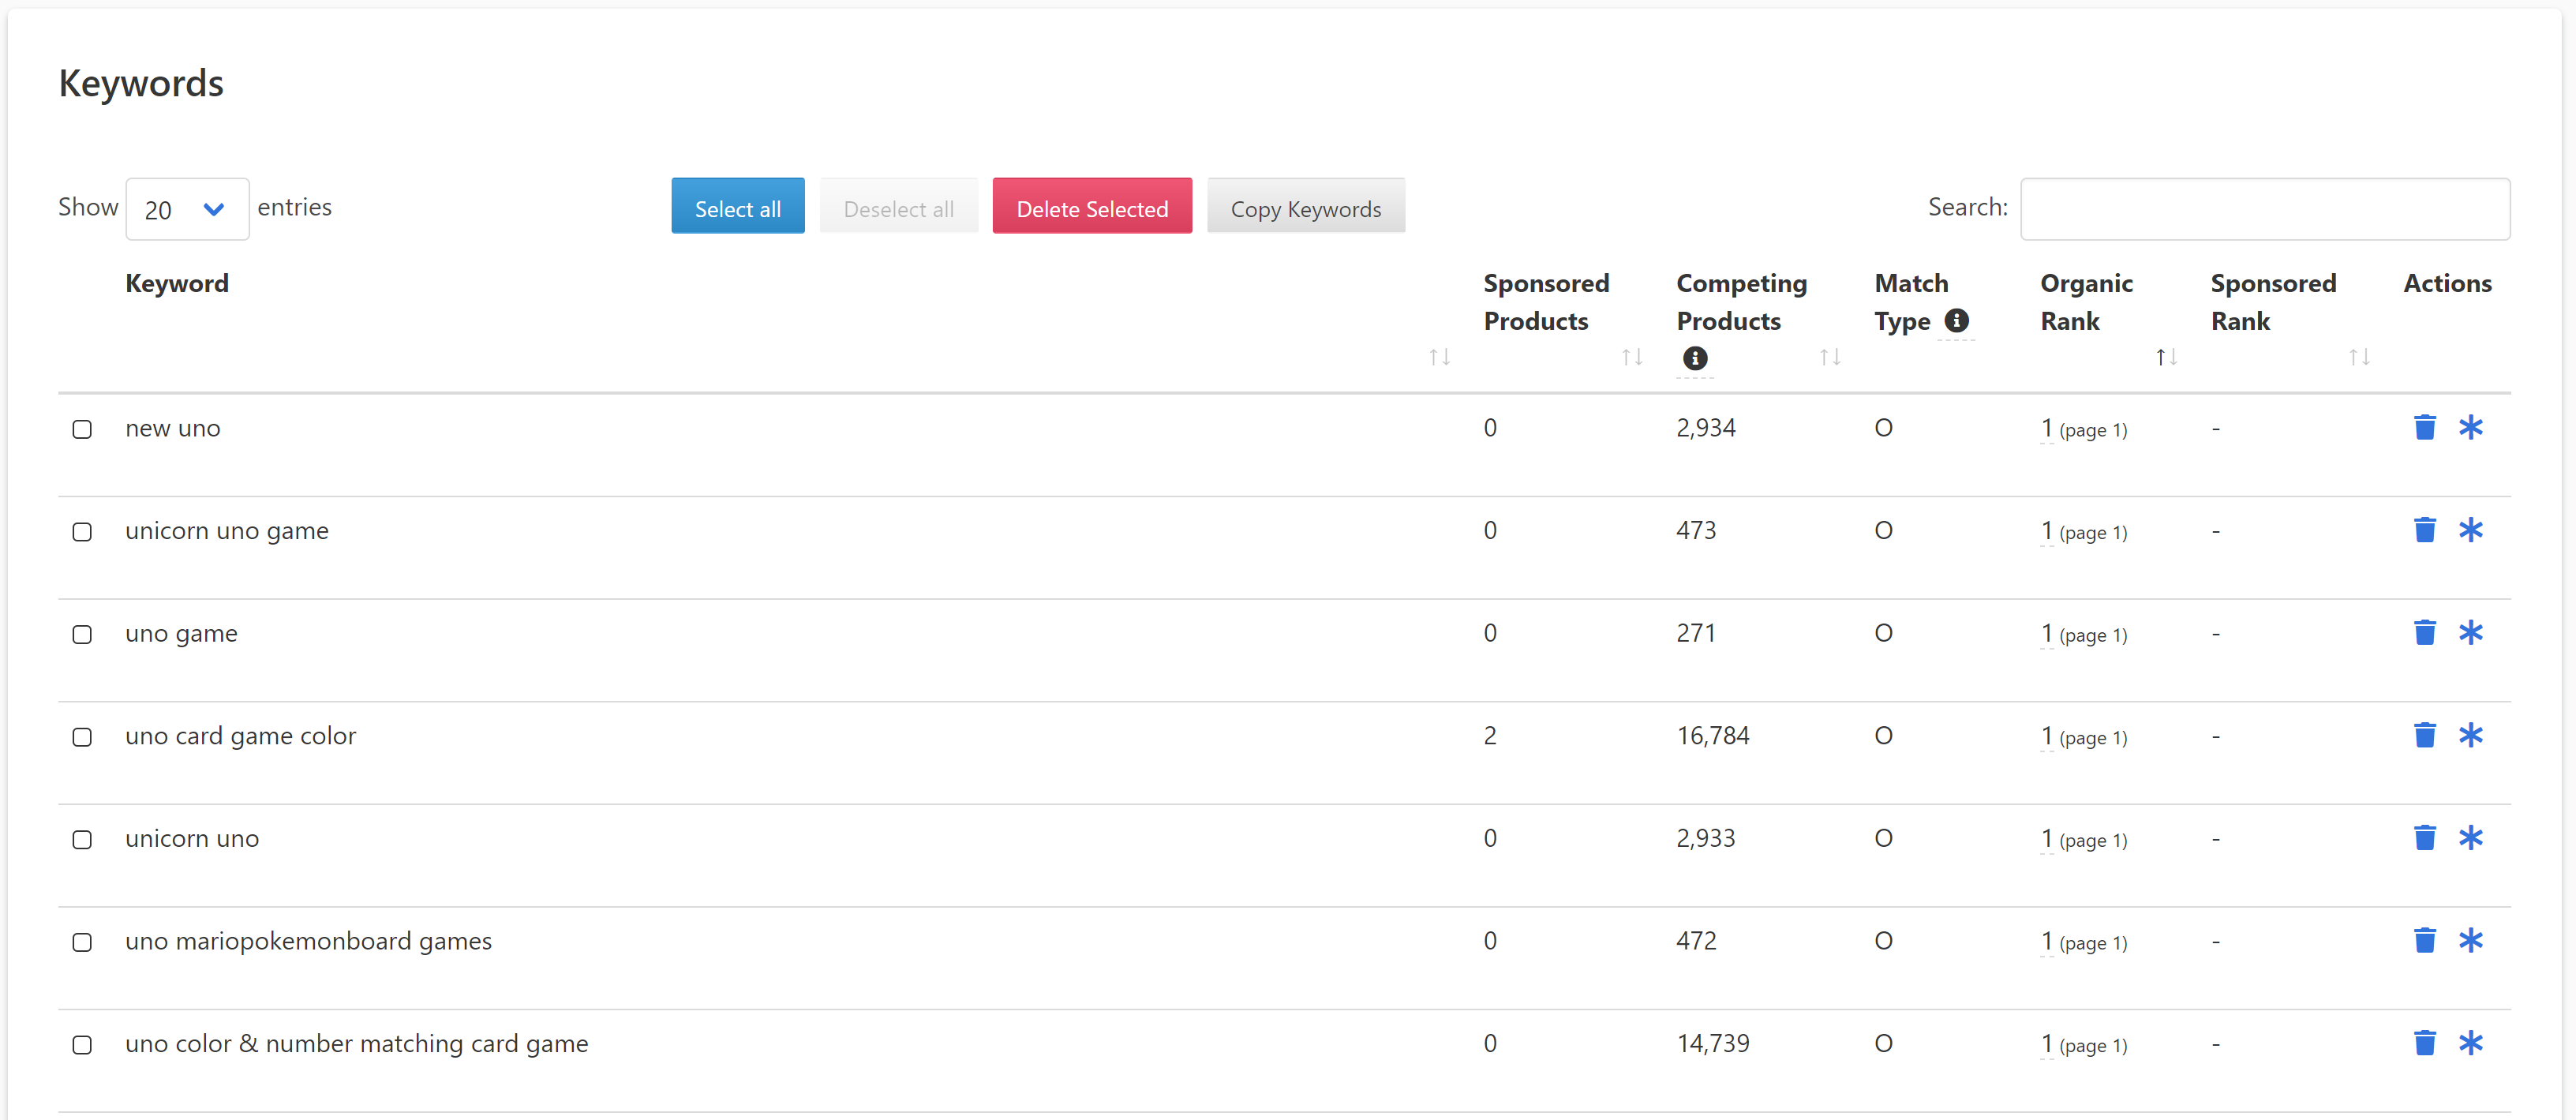Screen dimensions: 2576x1120
Task: Sort by the Organic Rank column arrows
Action: tap(2166, 357)
